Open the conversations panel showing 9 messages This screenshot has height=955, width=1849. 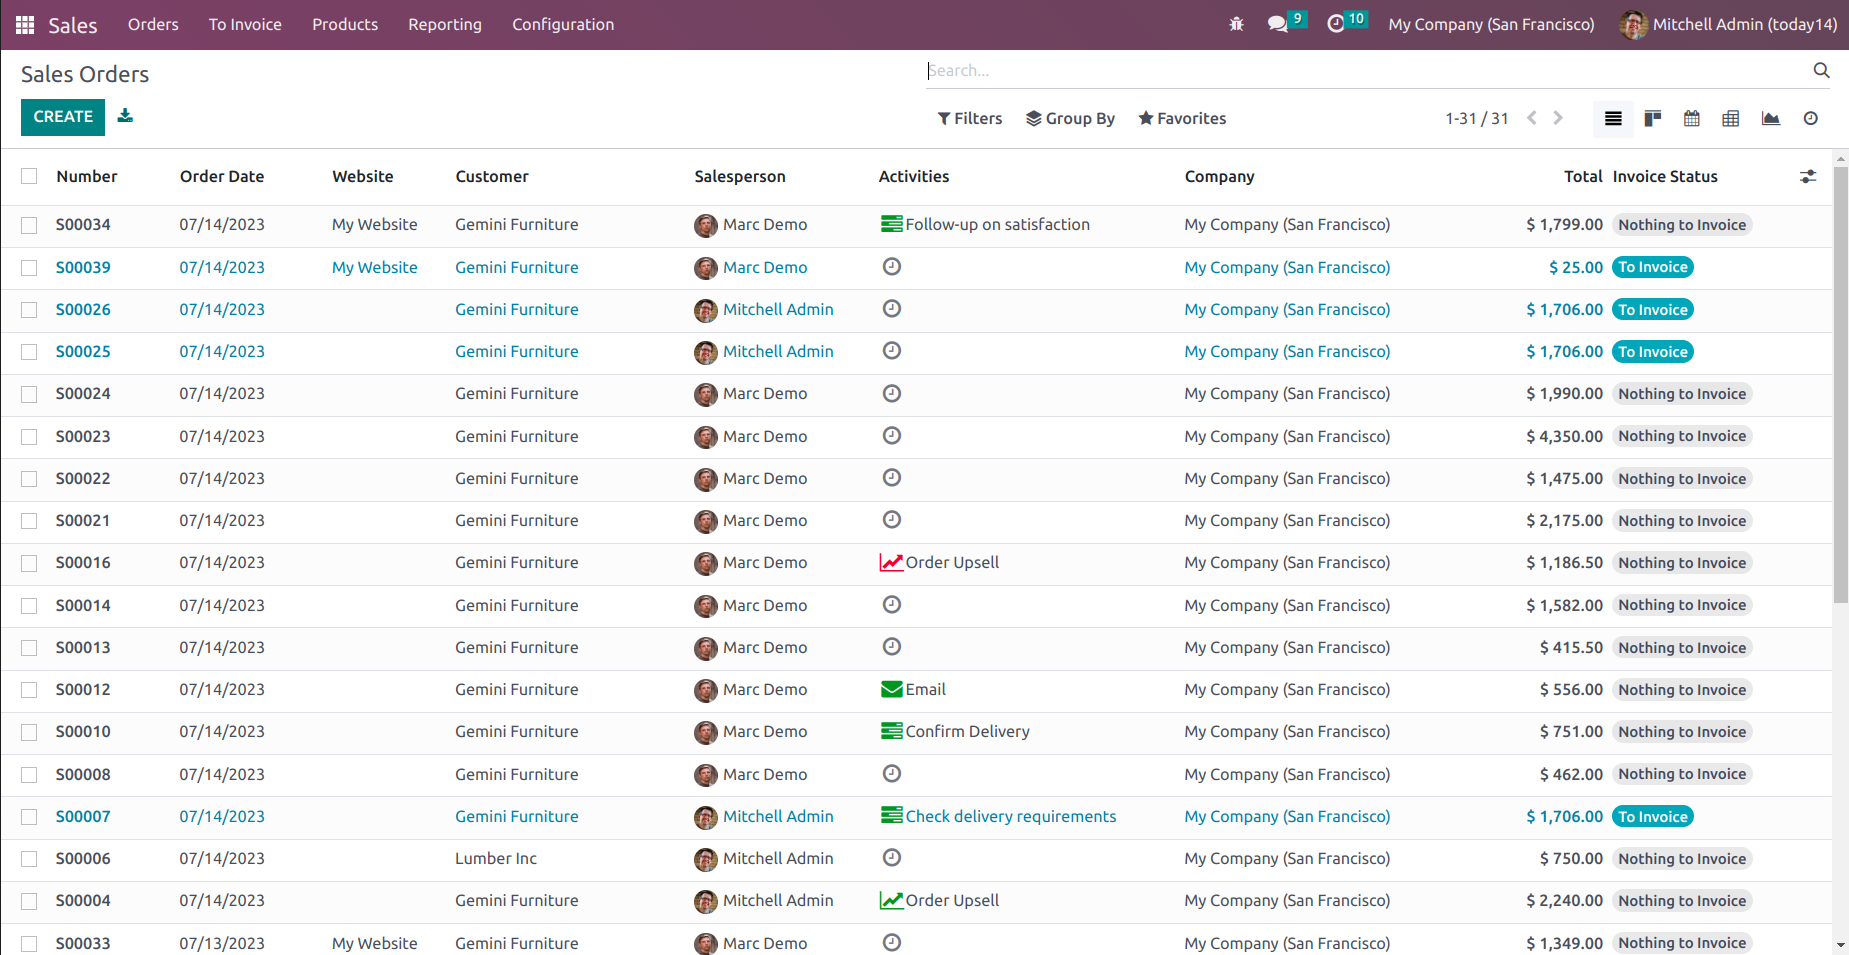pos(1280,23)
